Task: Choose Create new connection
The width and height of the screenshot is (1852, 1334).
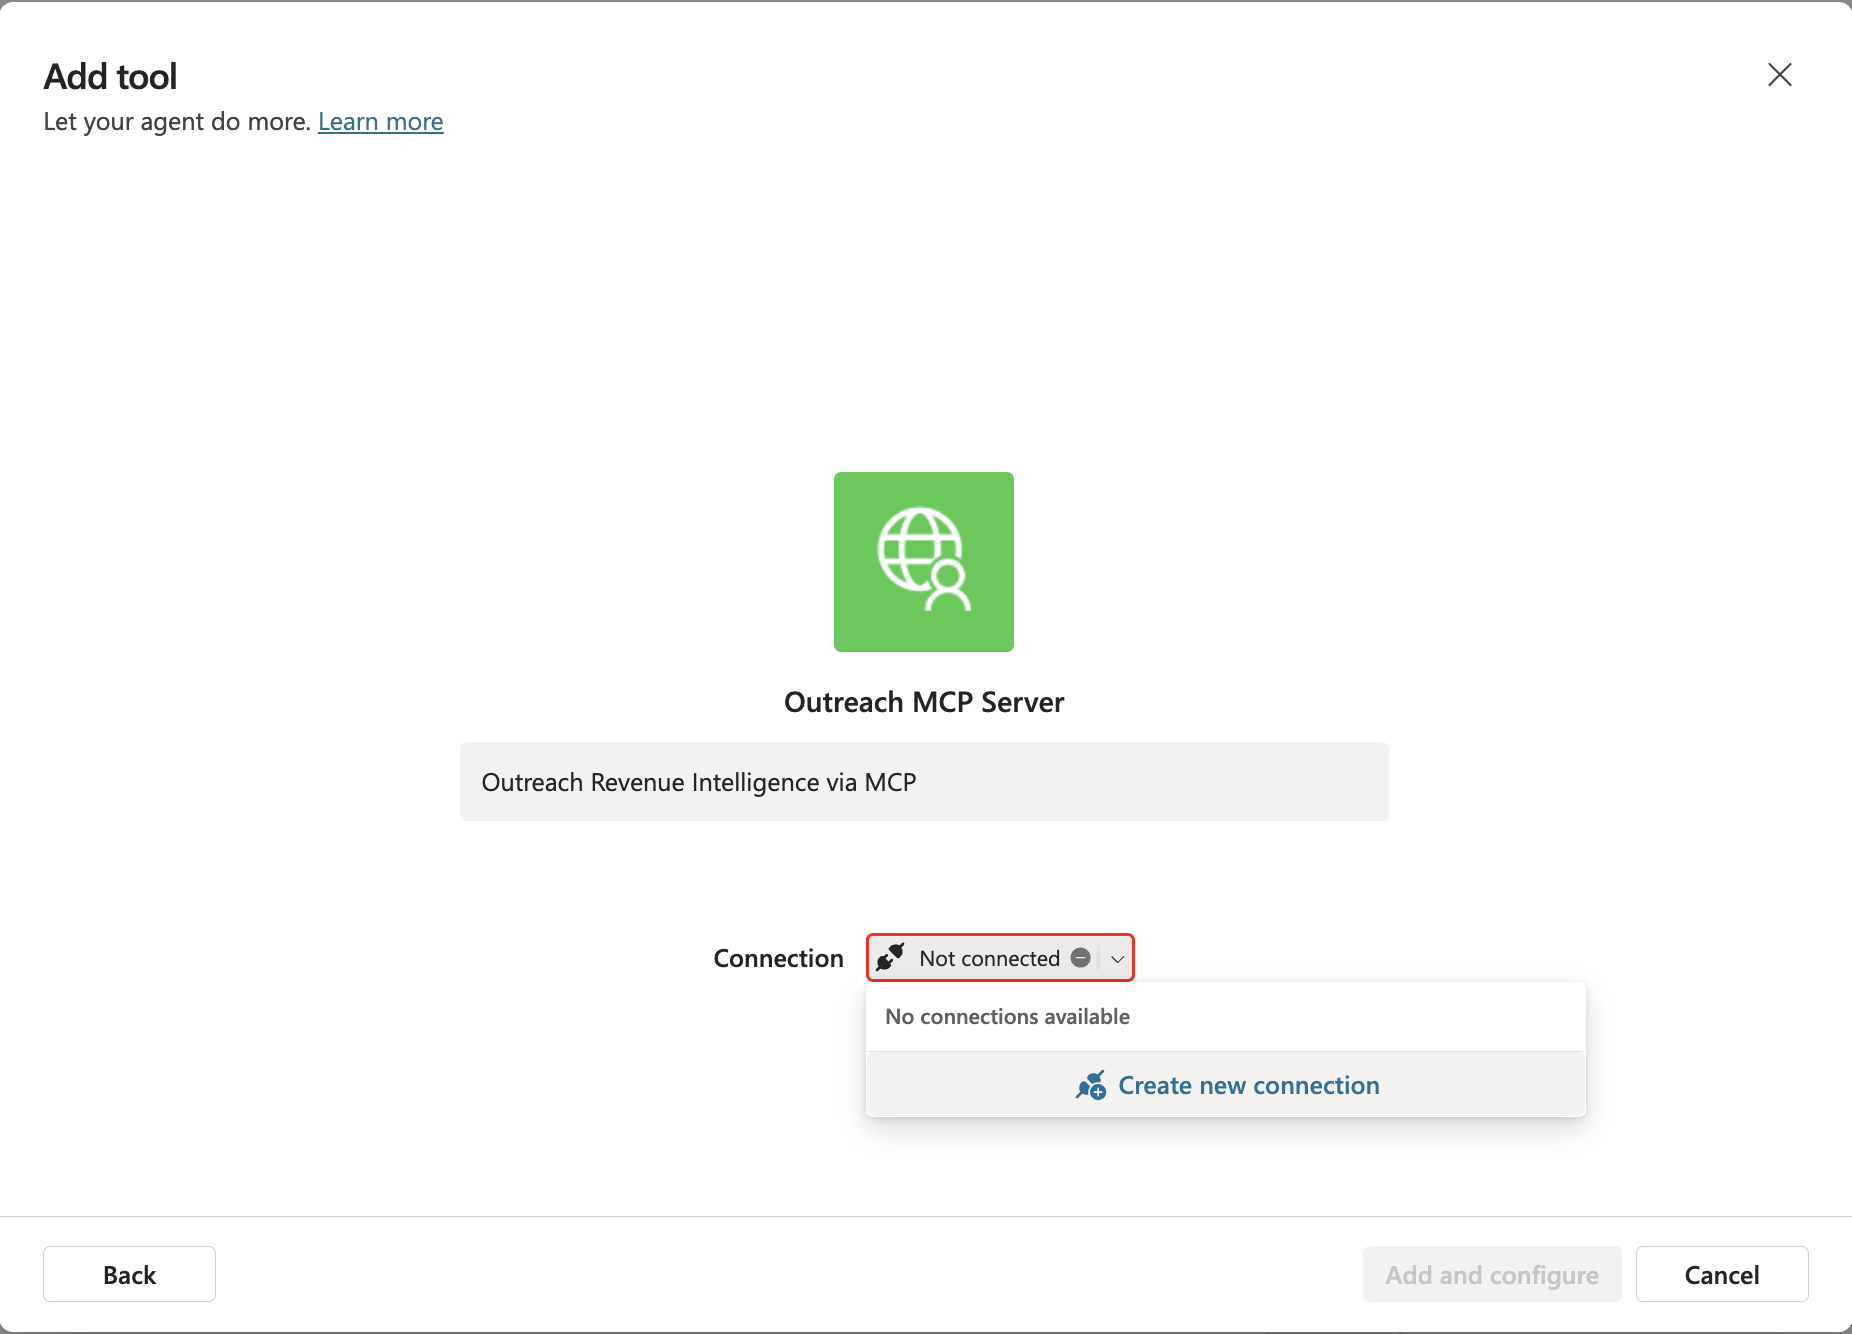Action: (1226, 1085)
